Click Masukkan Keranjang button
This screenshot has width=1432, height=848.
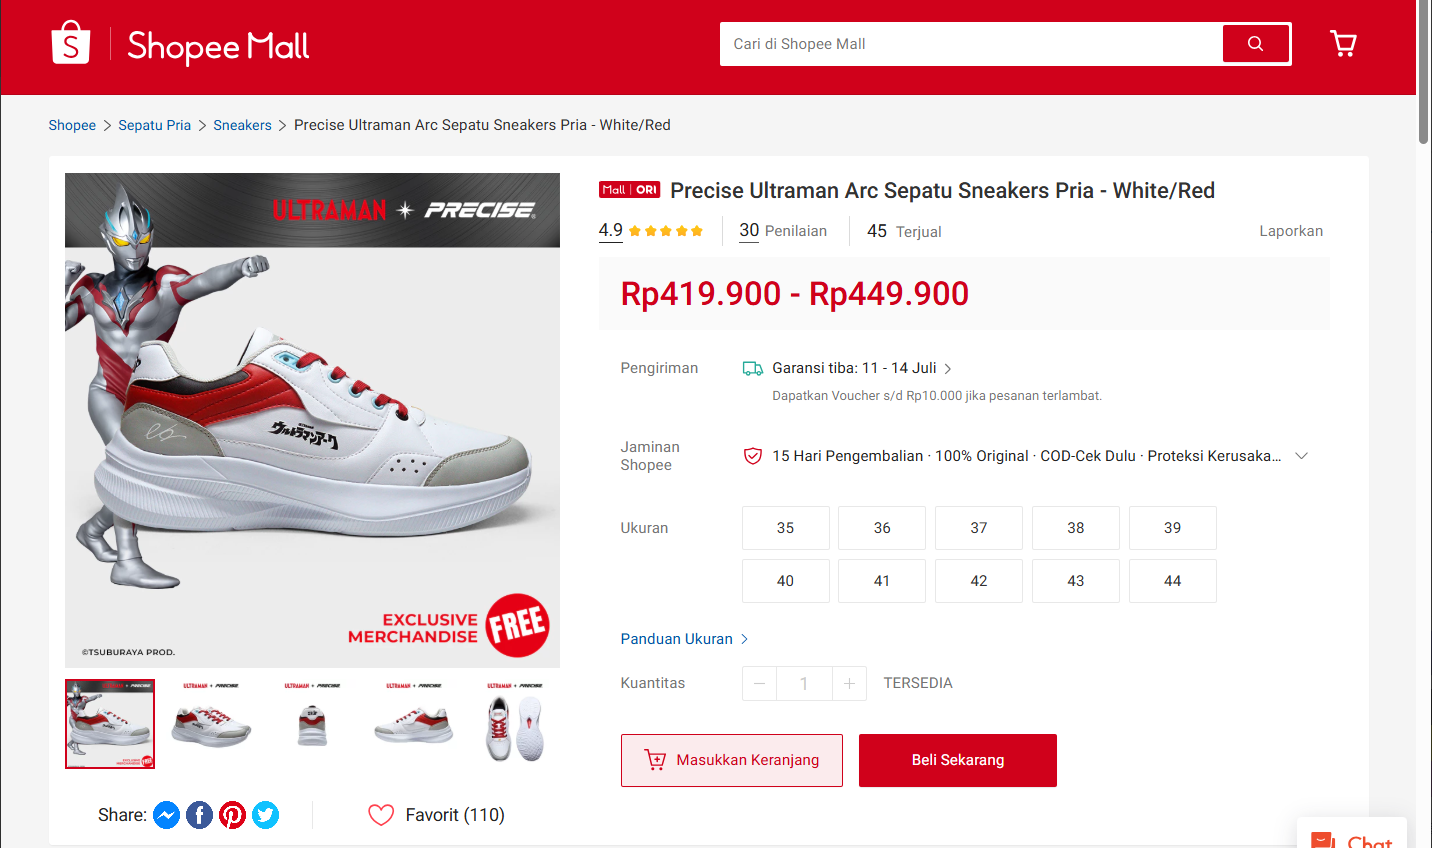731,760
